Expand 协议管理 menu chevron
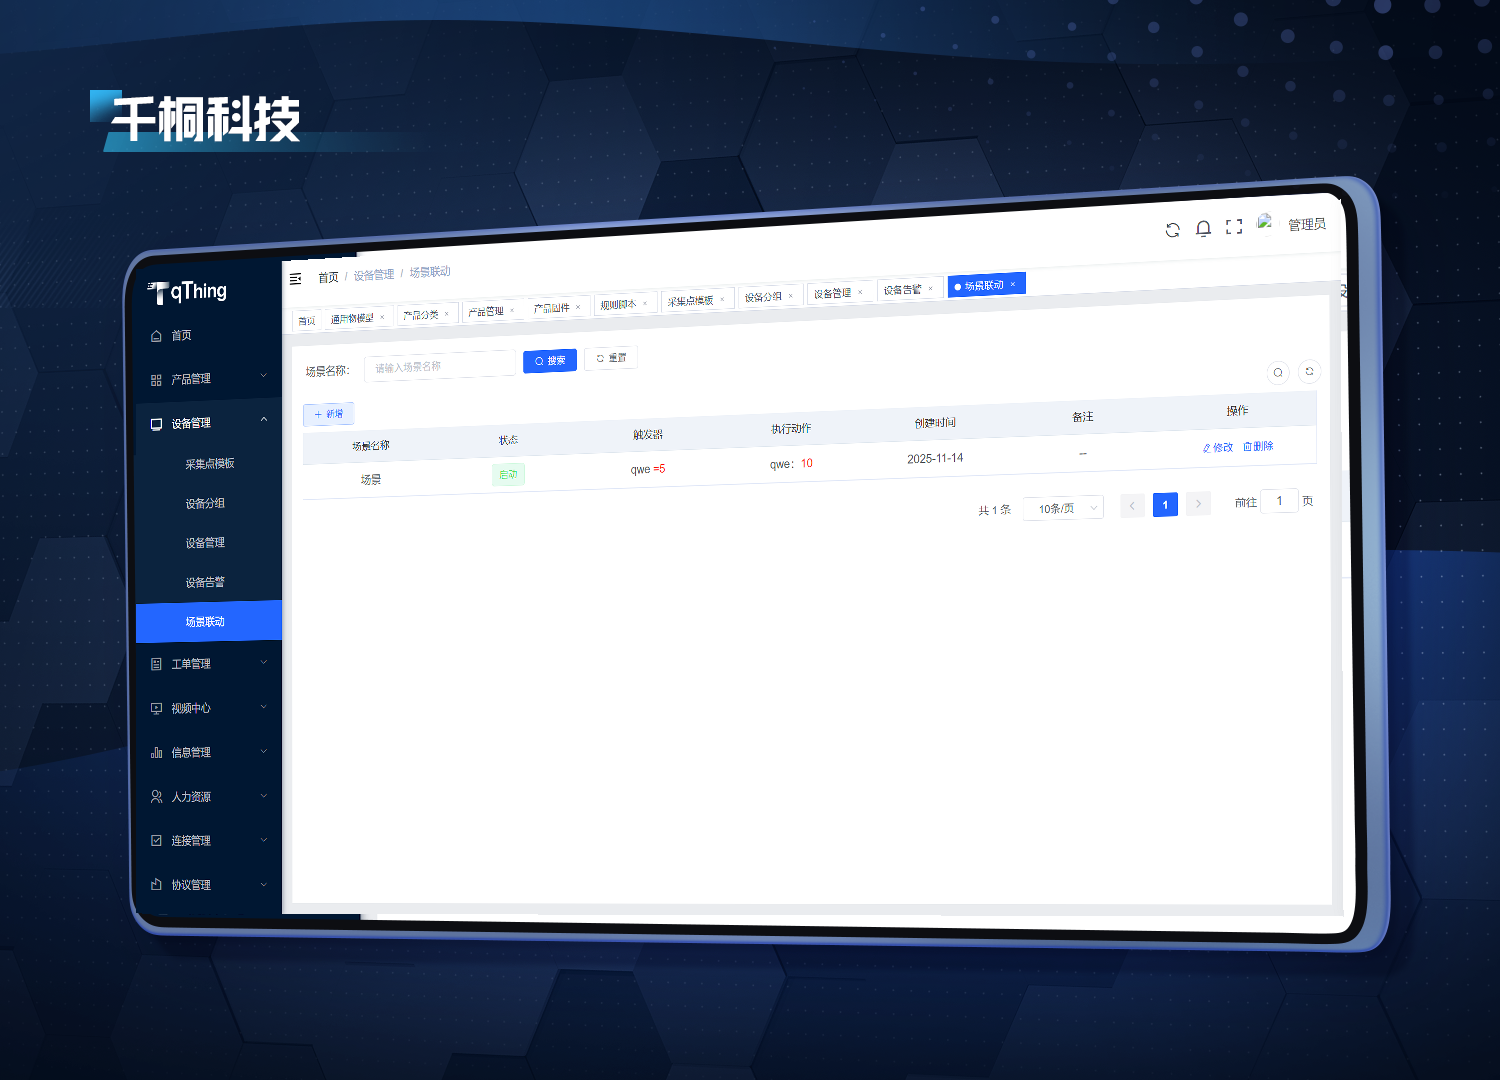 (264, 884)
